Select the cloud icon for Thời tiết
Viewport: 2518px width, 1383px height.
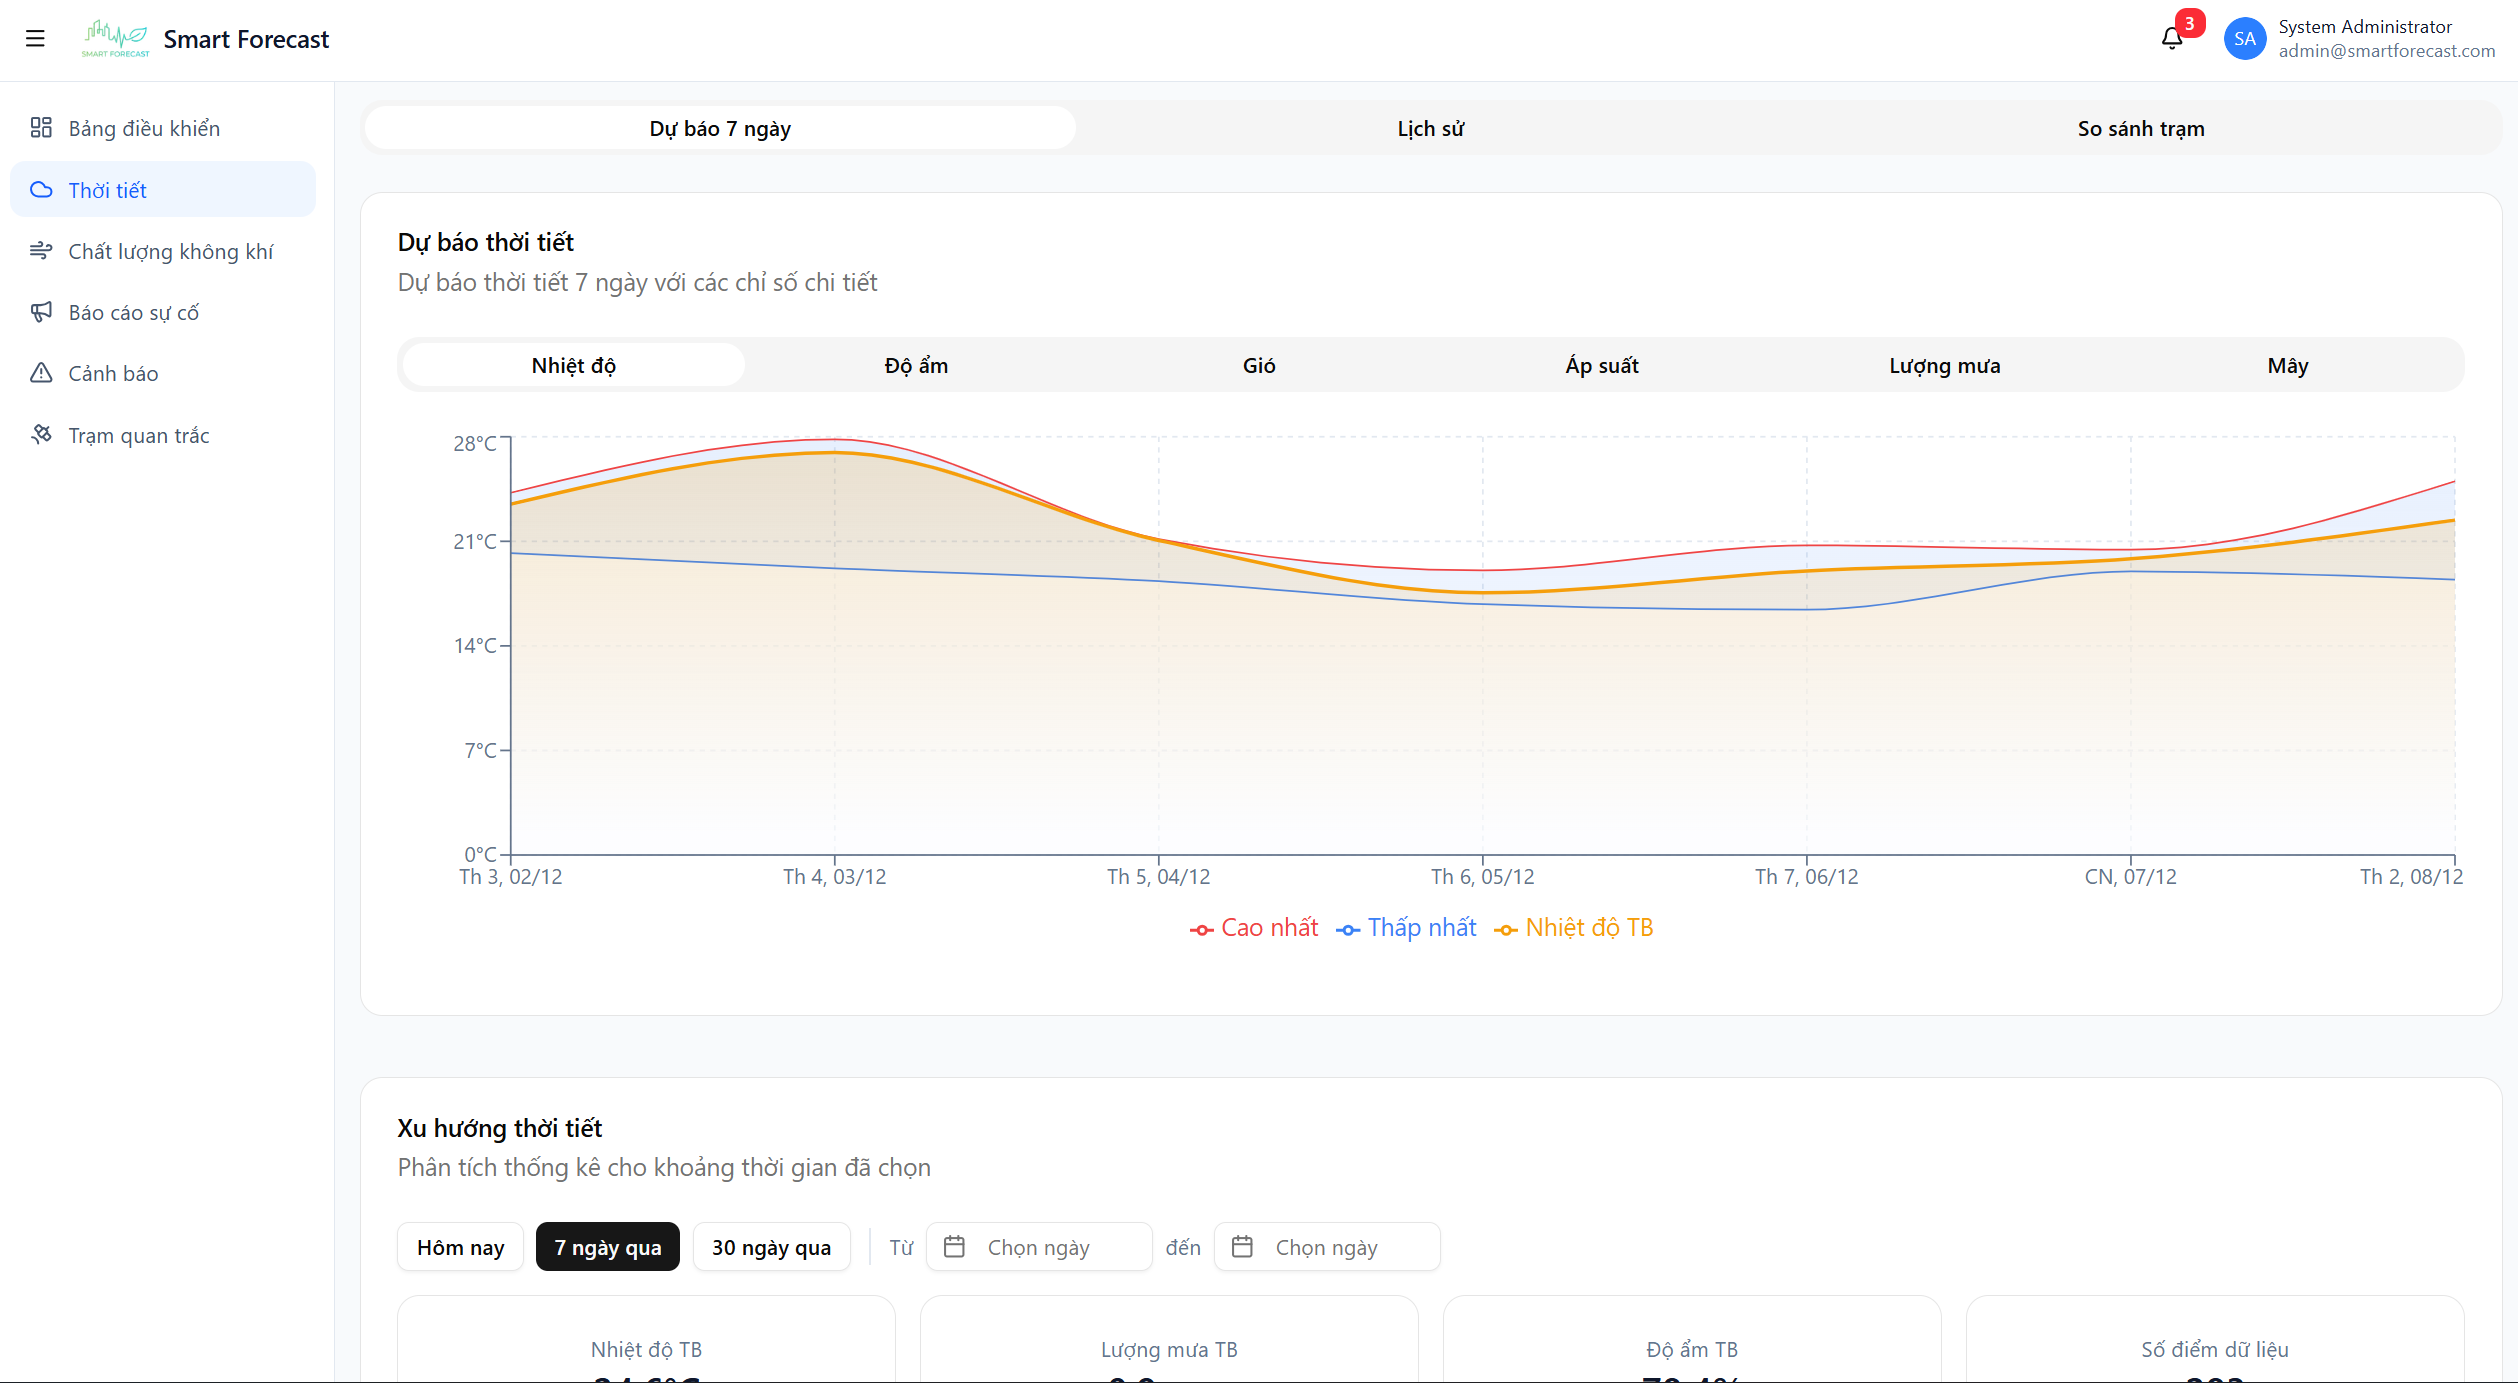[x=42, y=189]
